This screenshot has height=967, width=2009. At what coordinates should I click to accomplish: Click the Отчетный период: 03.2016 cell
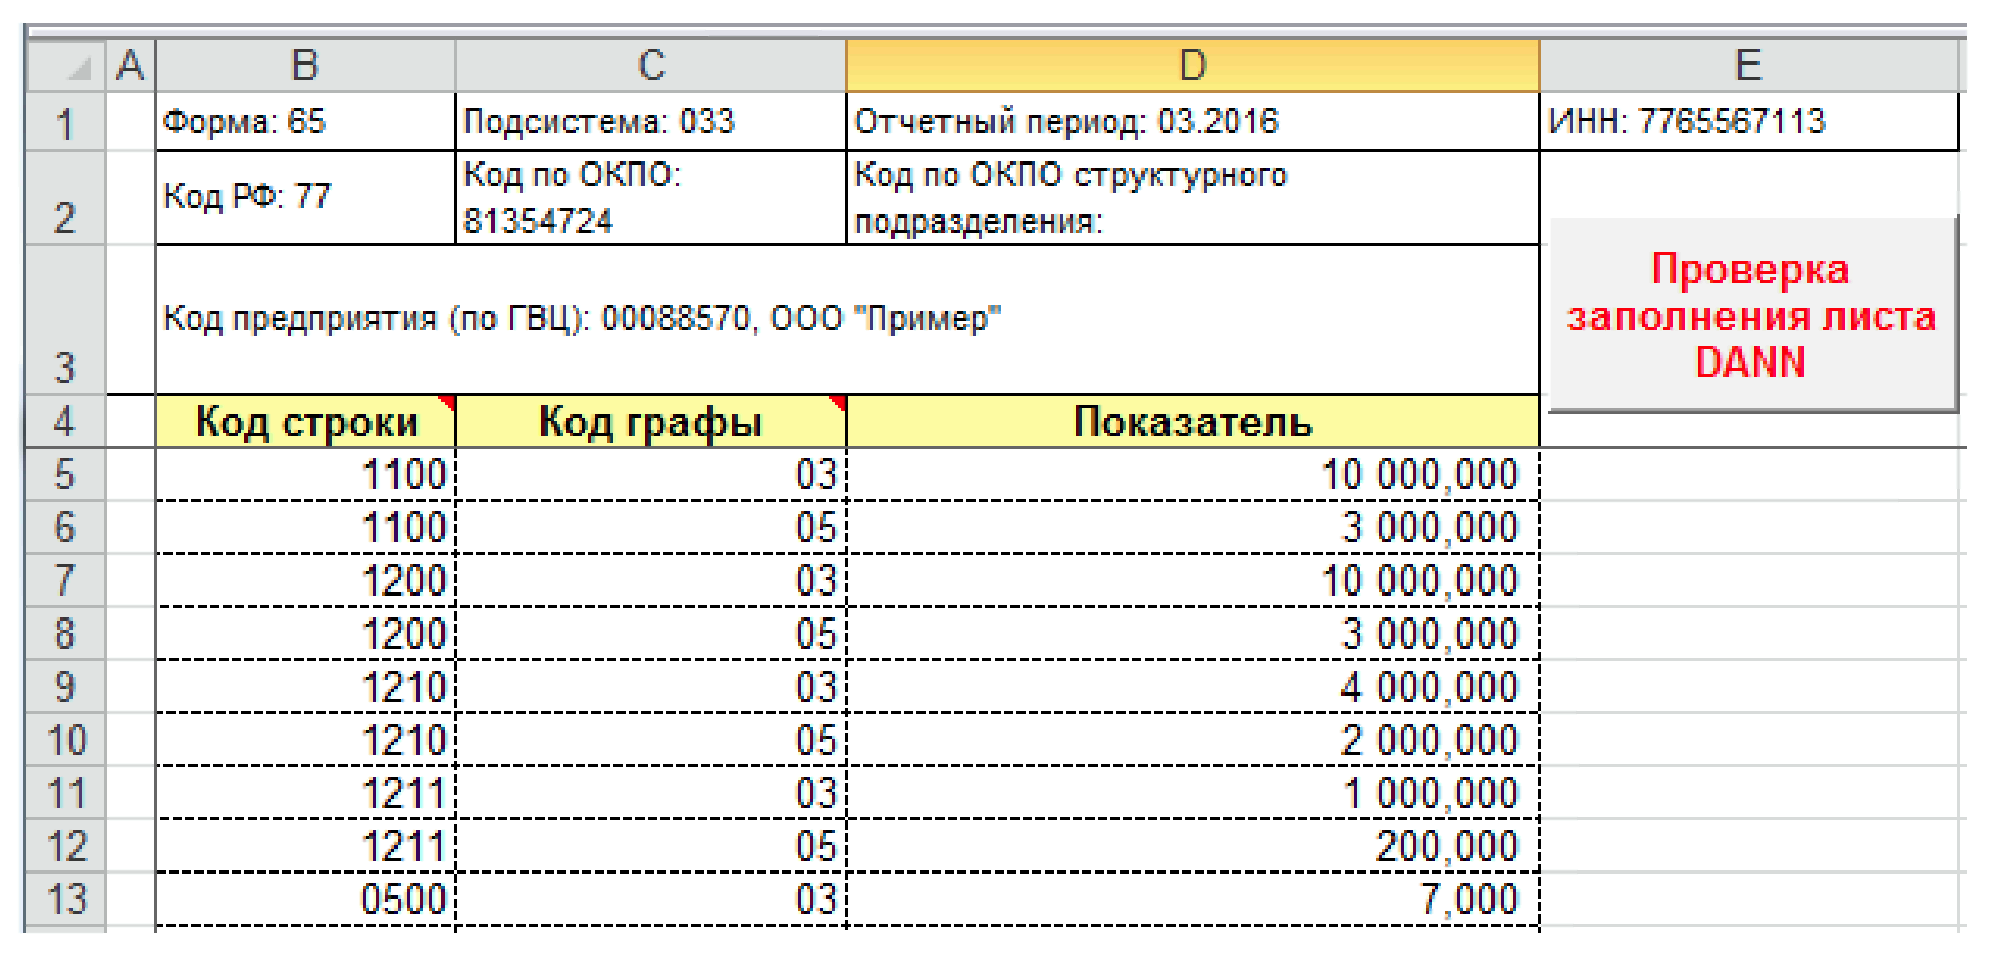click(x=1192, y=122)
